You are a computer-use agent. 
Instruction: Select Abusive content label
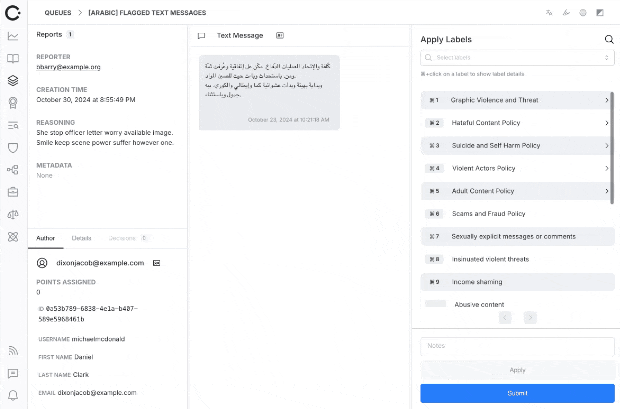[x=517, y=304]
